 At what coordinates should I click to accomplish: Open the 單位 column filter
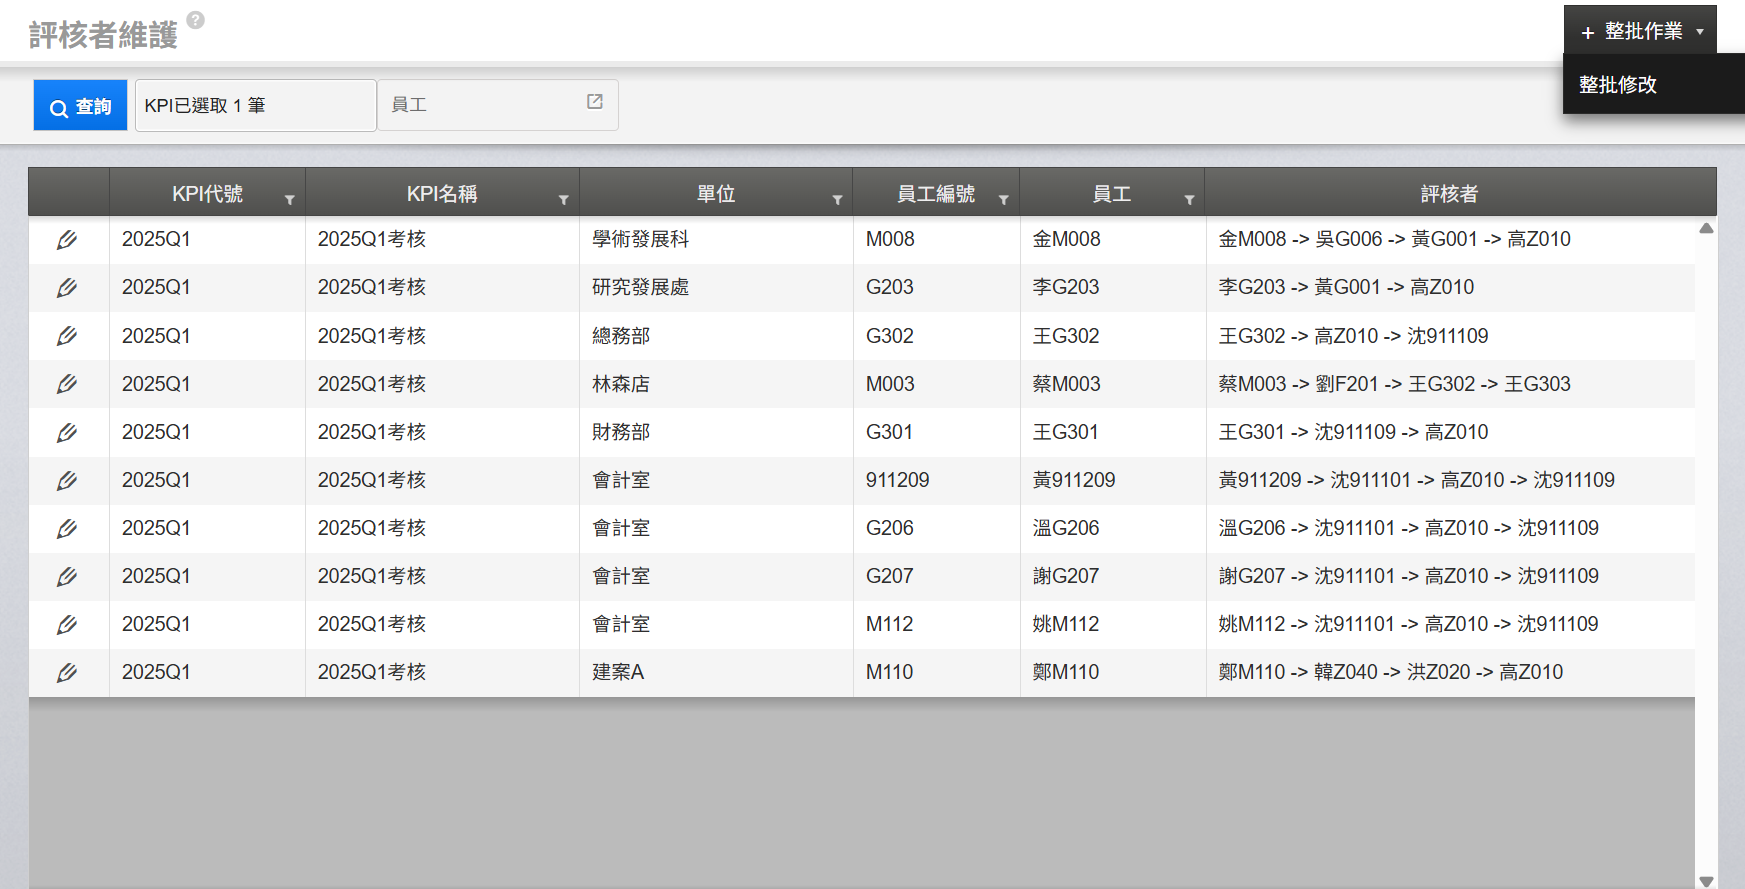pyautogui.click(x=837, y=200)
